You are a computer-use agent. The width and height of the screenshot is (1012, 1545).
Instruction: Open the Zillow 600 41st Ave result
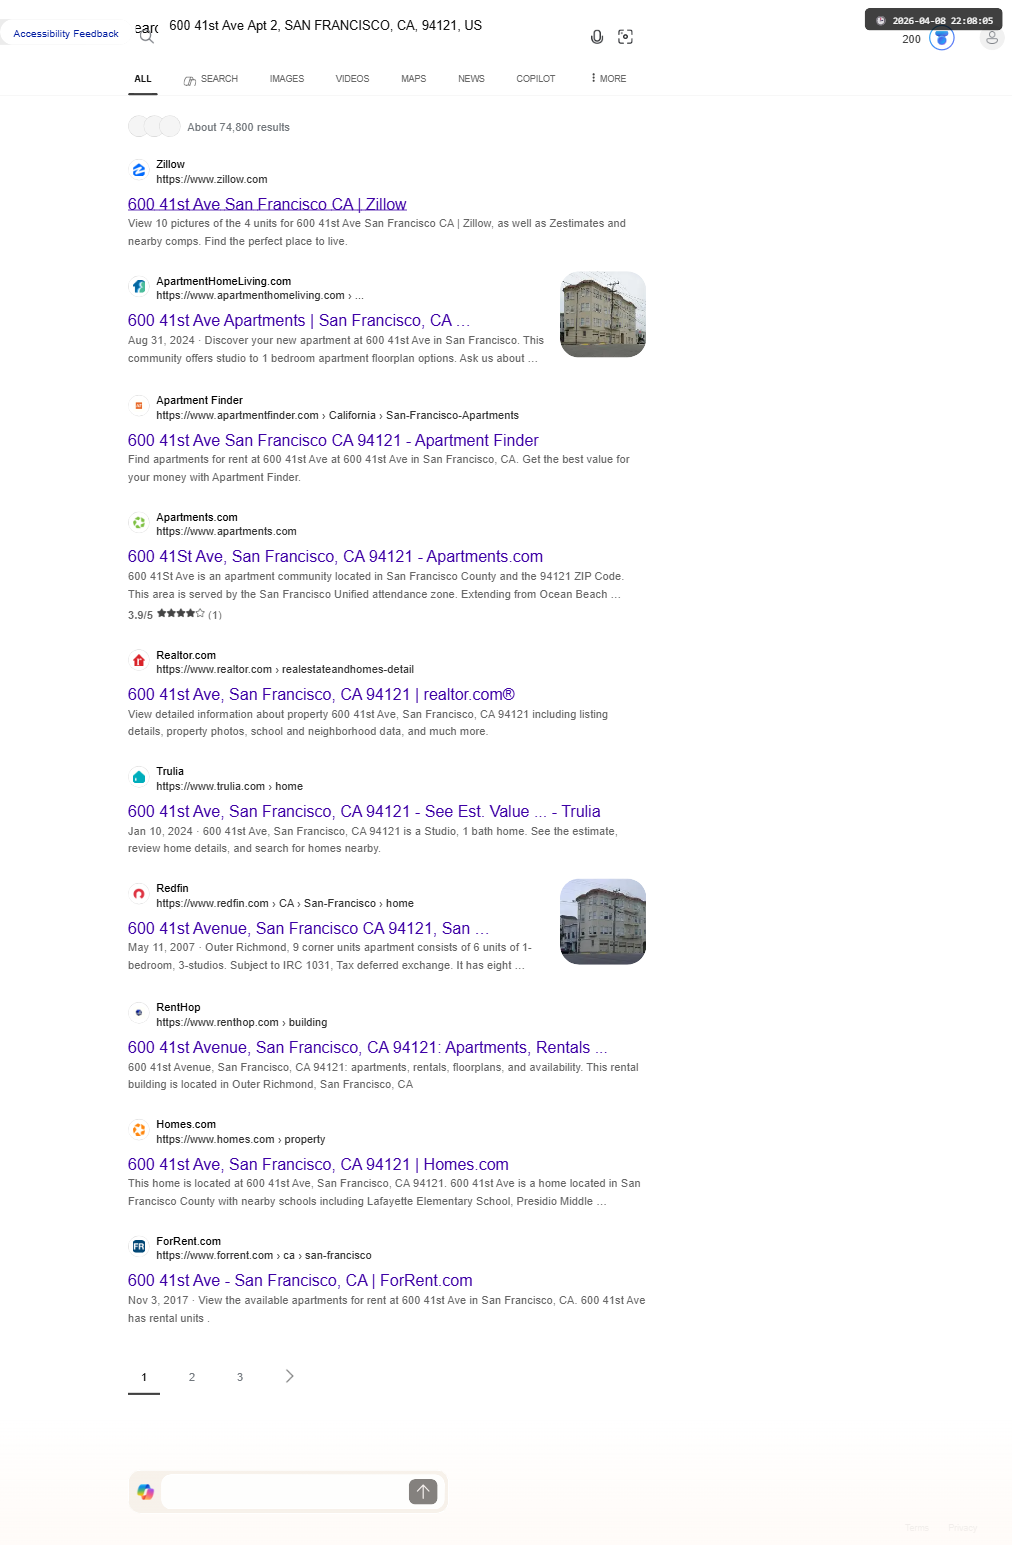click(267, 204)
